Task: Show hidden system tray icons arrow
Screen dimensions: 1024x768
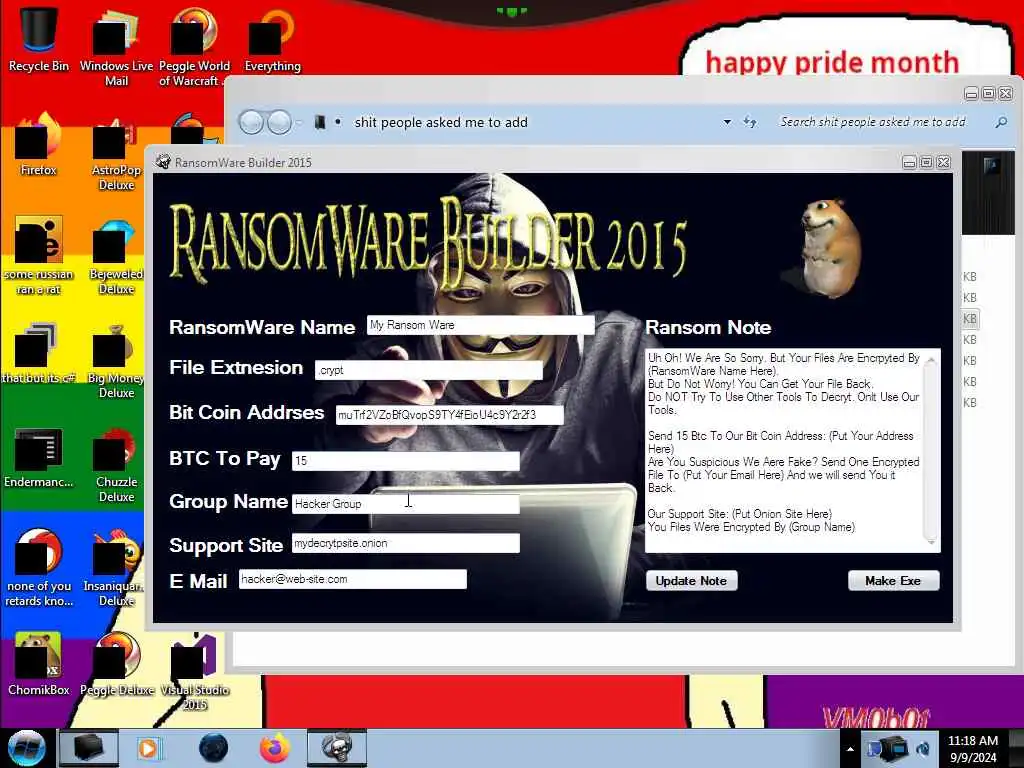Action: [850, 749]
